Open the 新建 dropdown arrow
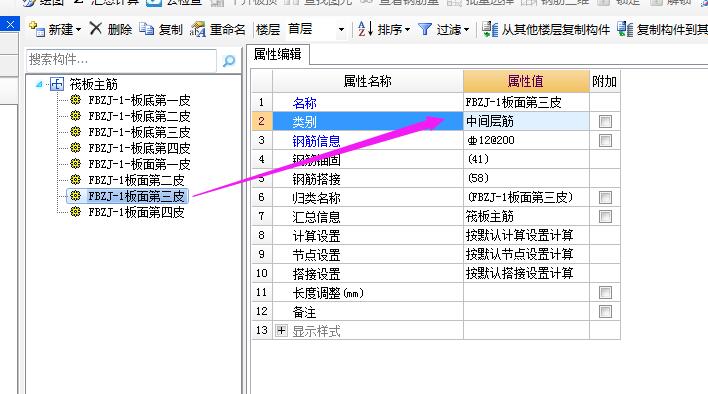Screen dimensions: 708x394 [x=79, y=30]
